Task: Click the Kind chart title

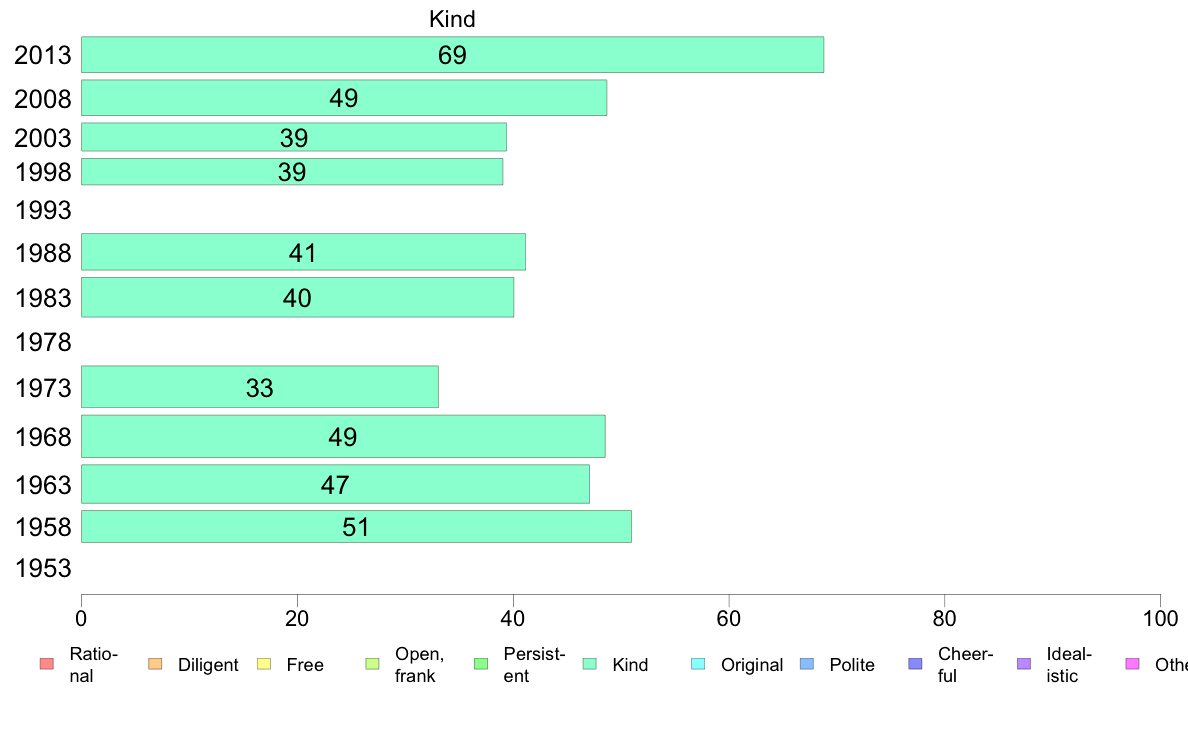Action: pos(452,19)
